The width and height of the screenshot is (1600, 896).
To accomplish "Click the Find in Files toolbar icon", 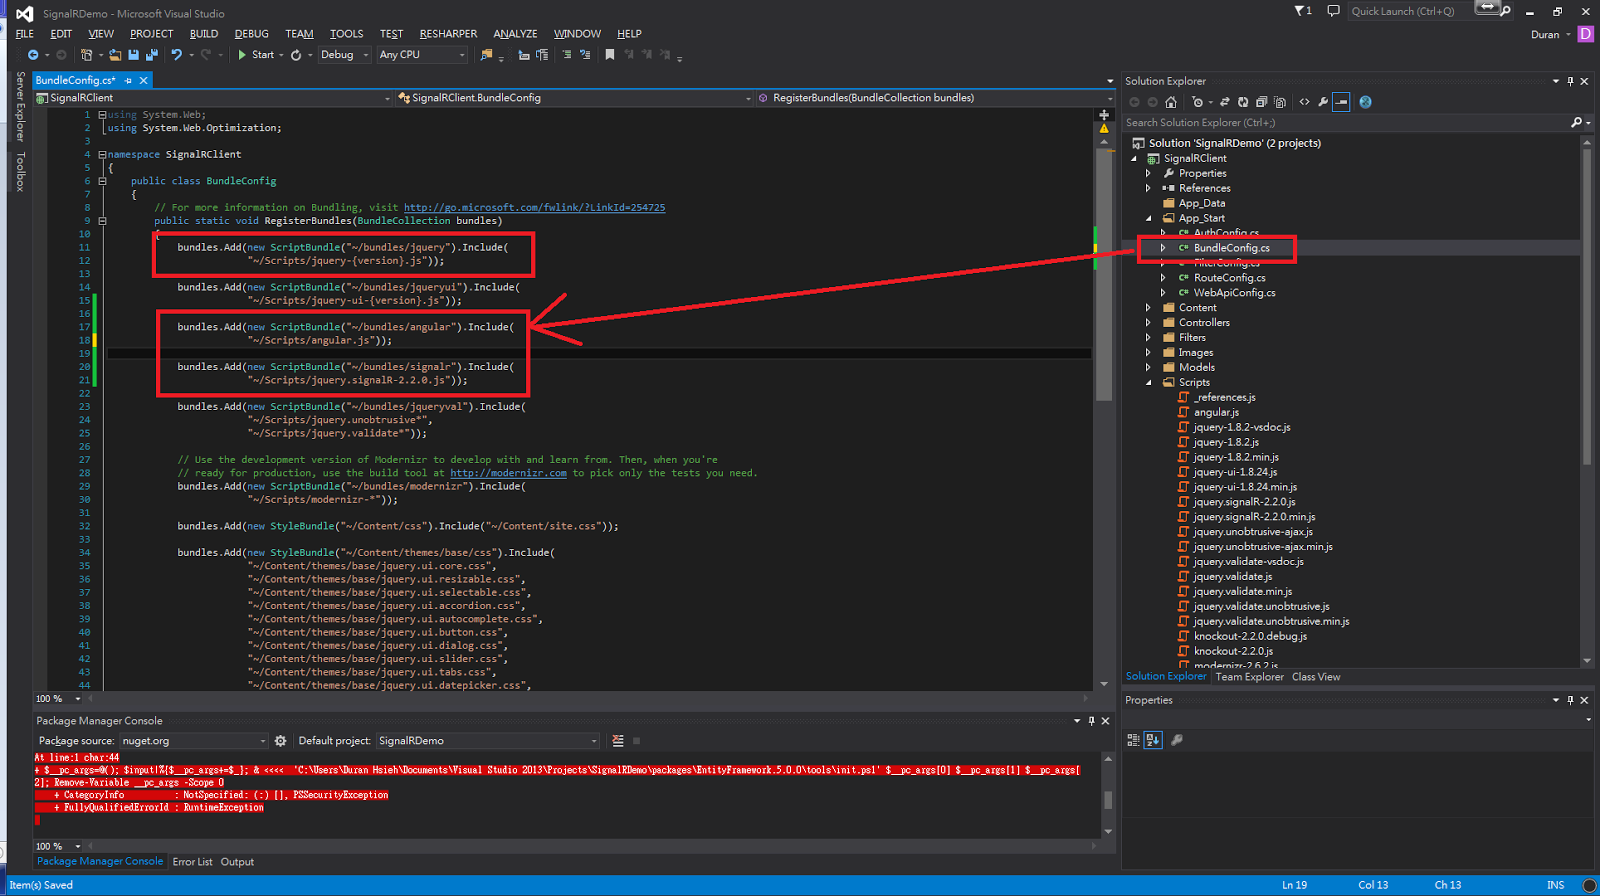I will coord(487,55).
